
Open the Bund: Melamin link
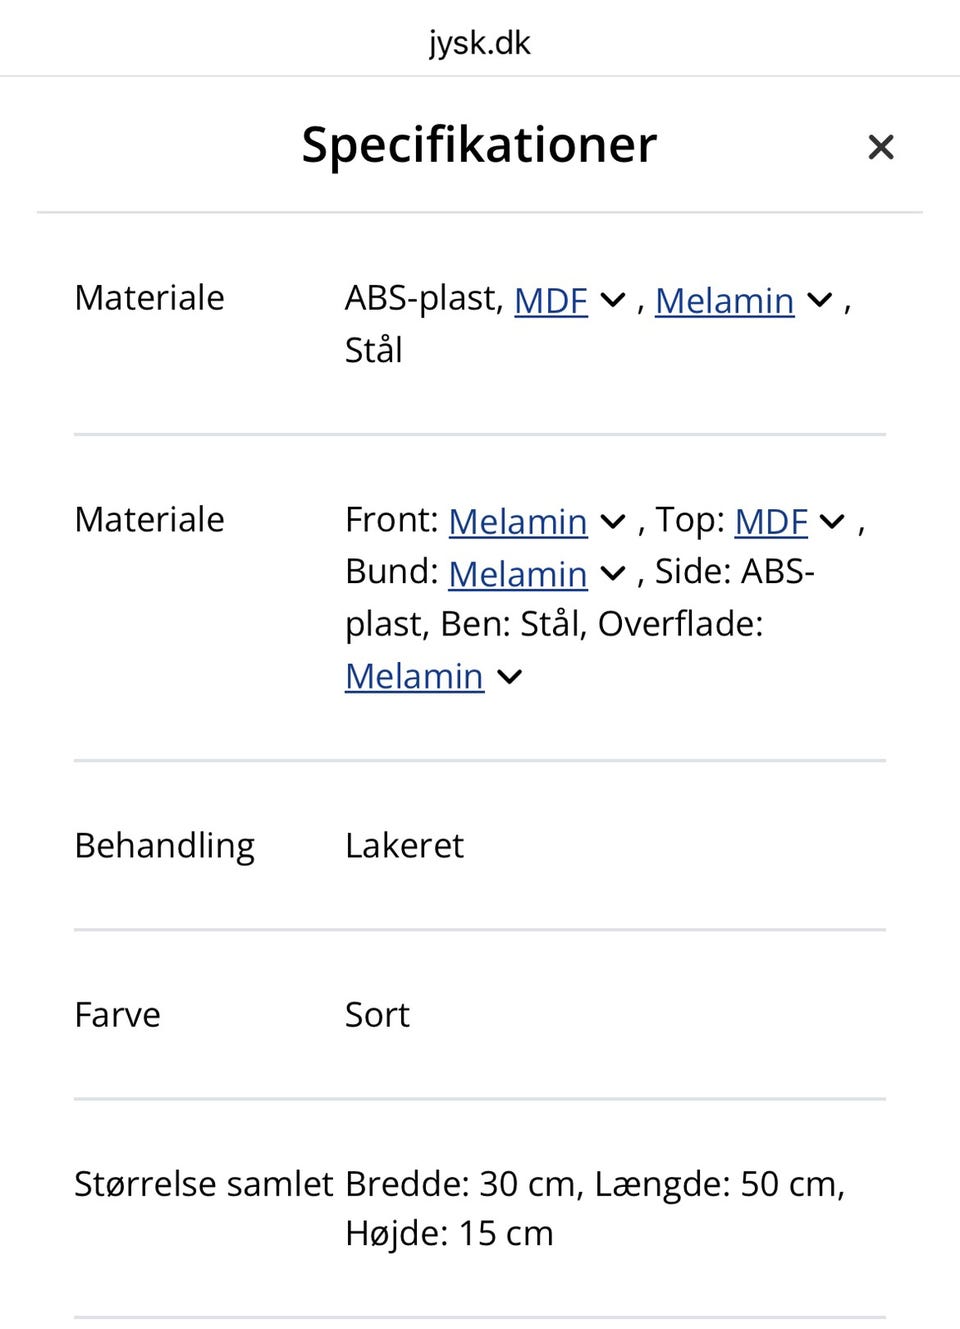pyautogui.click(x=517, y=573)
